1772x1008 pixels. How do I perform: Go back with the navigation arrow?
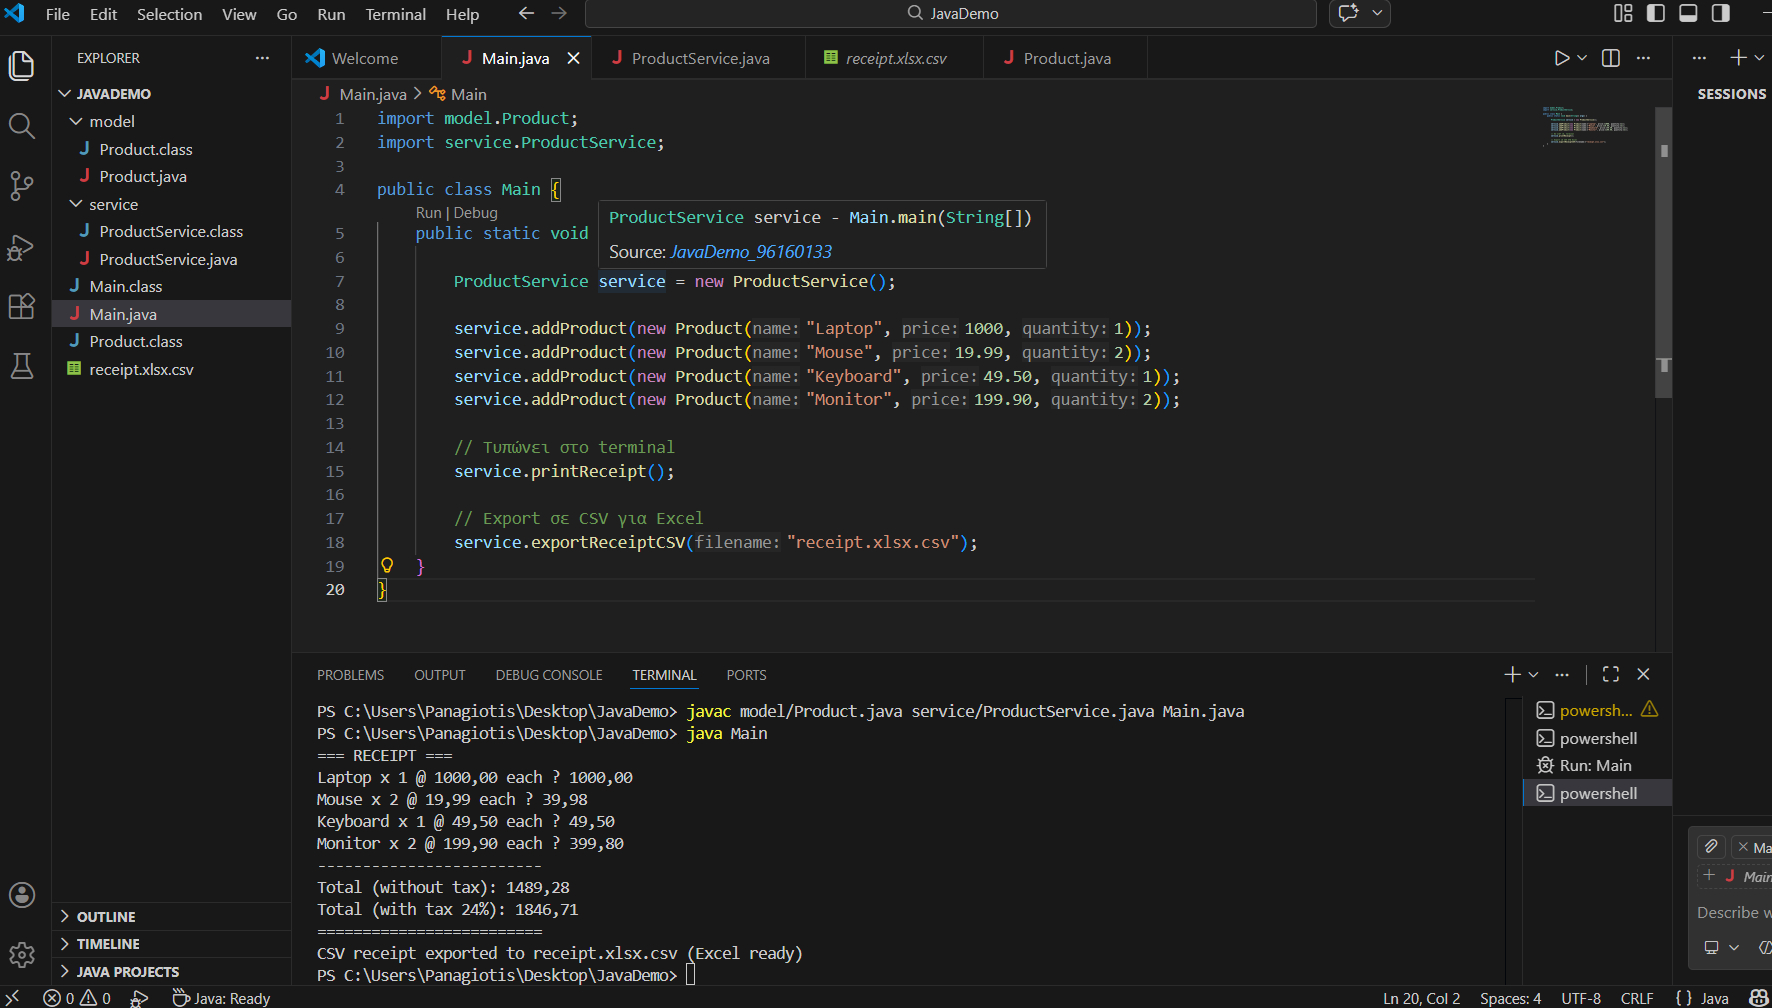[526, 13]
